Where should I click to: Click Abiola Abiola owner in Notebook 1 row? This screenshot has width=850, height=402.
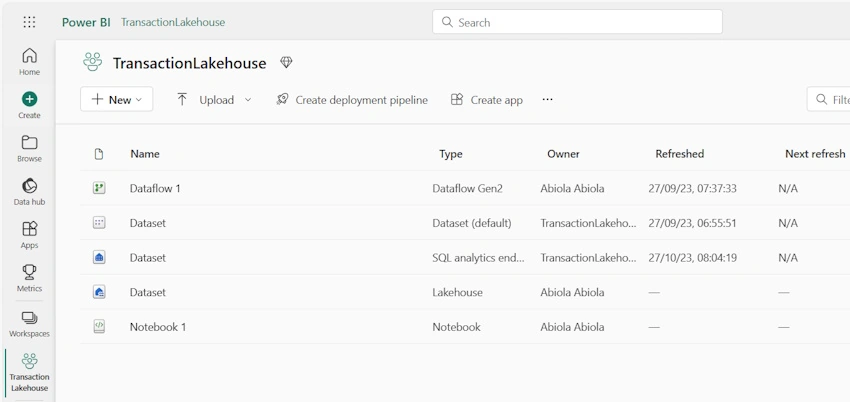572,327
